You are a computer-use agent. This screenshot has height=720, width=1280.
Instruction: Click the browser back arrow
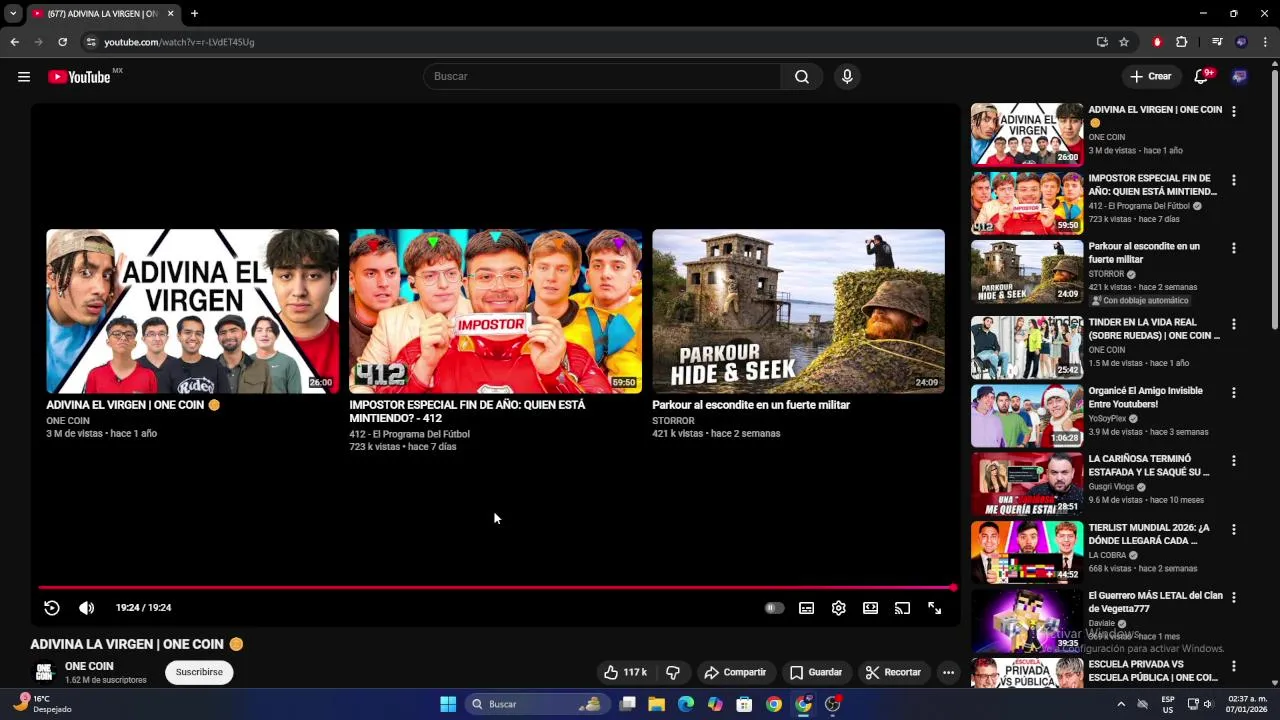(x=14, y=42)
